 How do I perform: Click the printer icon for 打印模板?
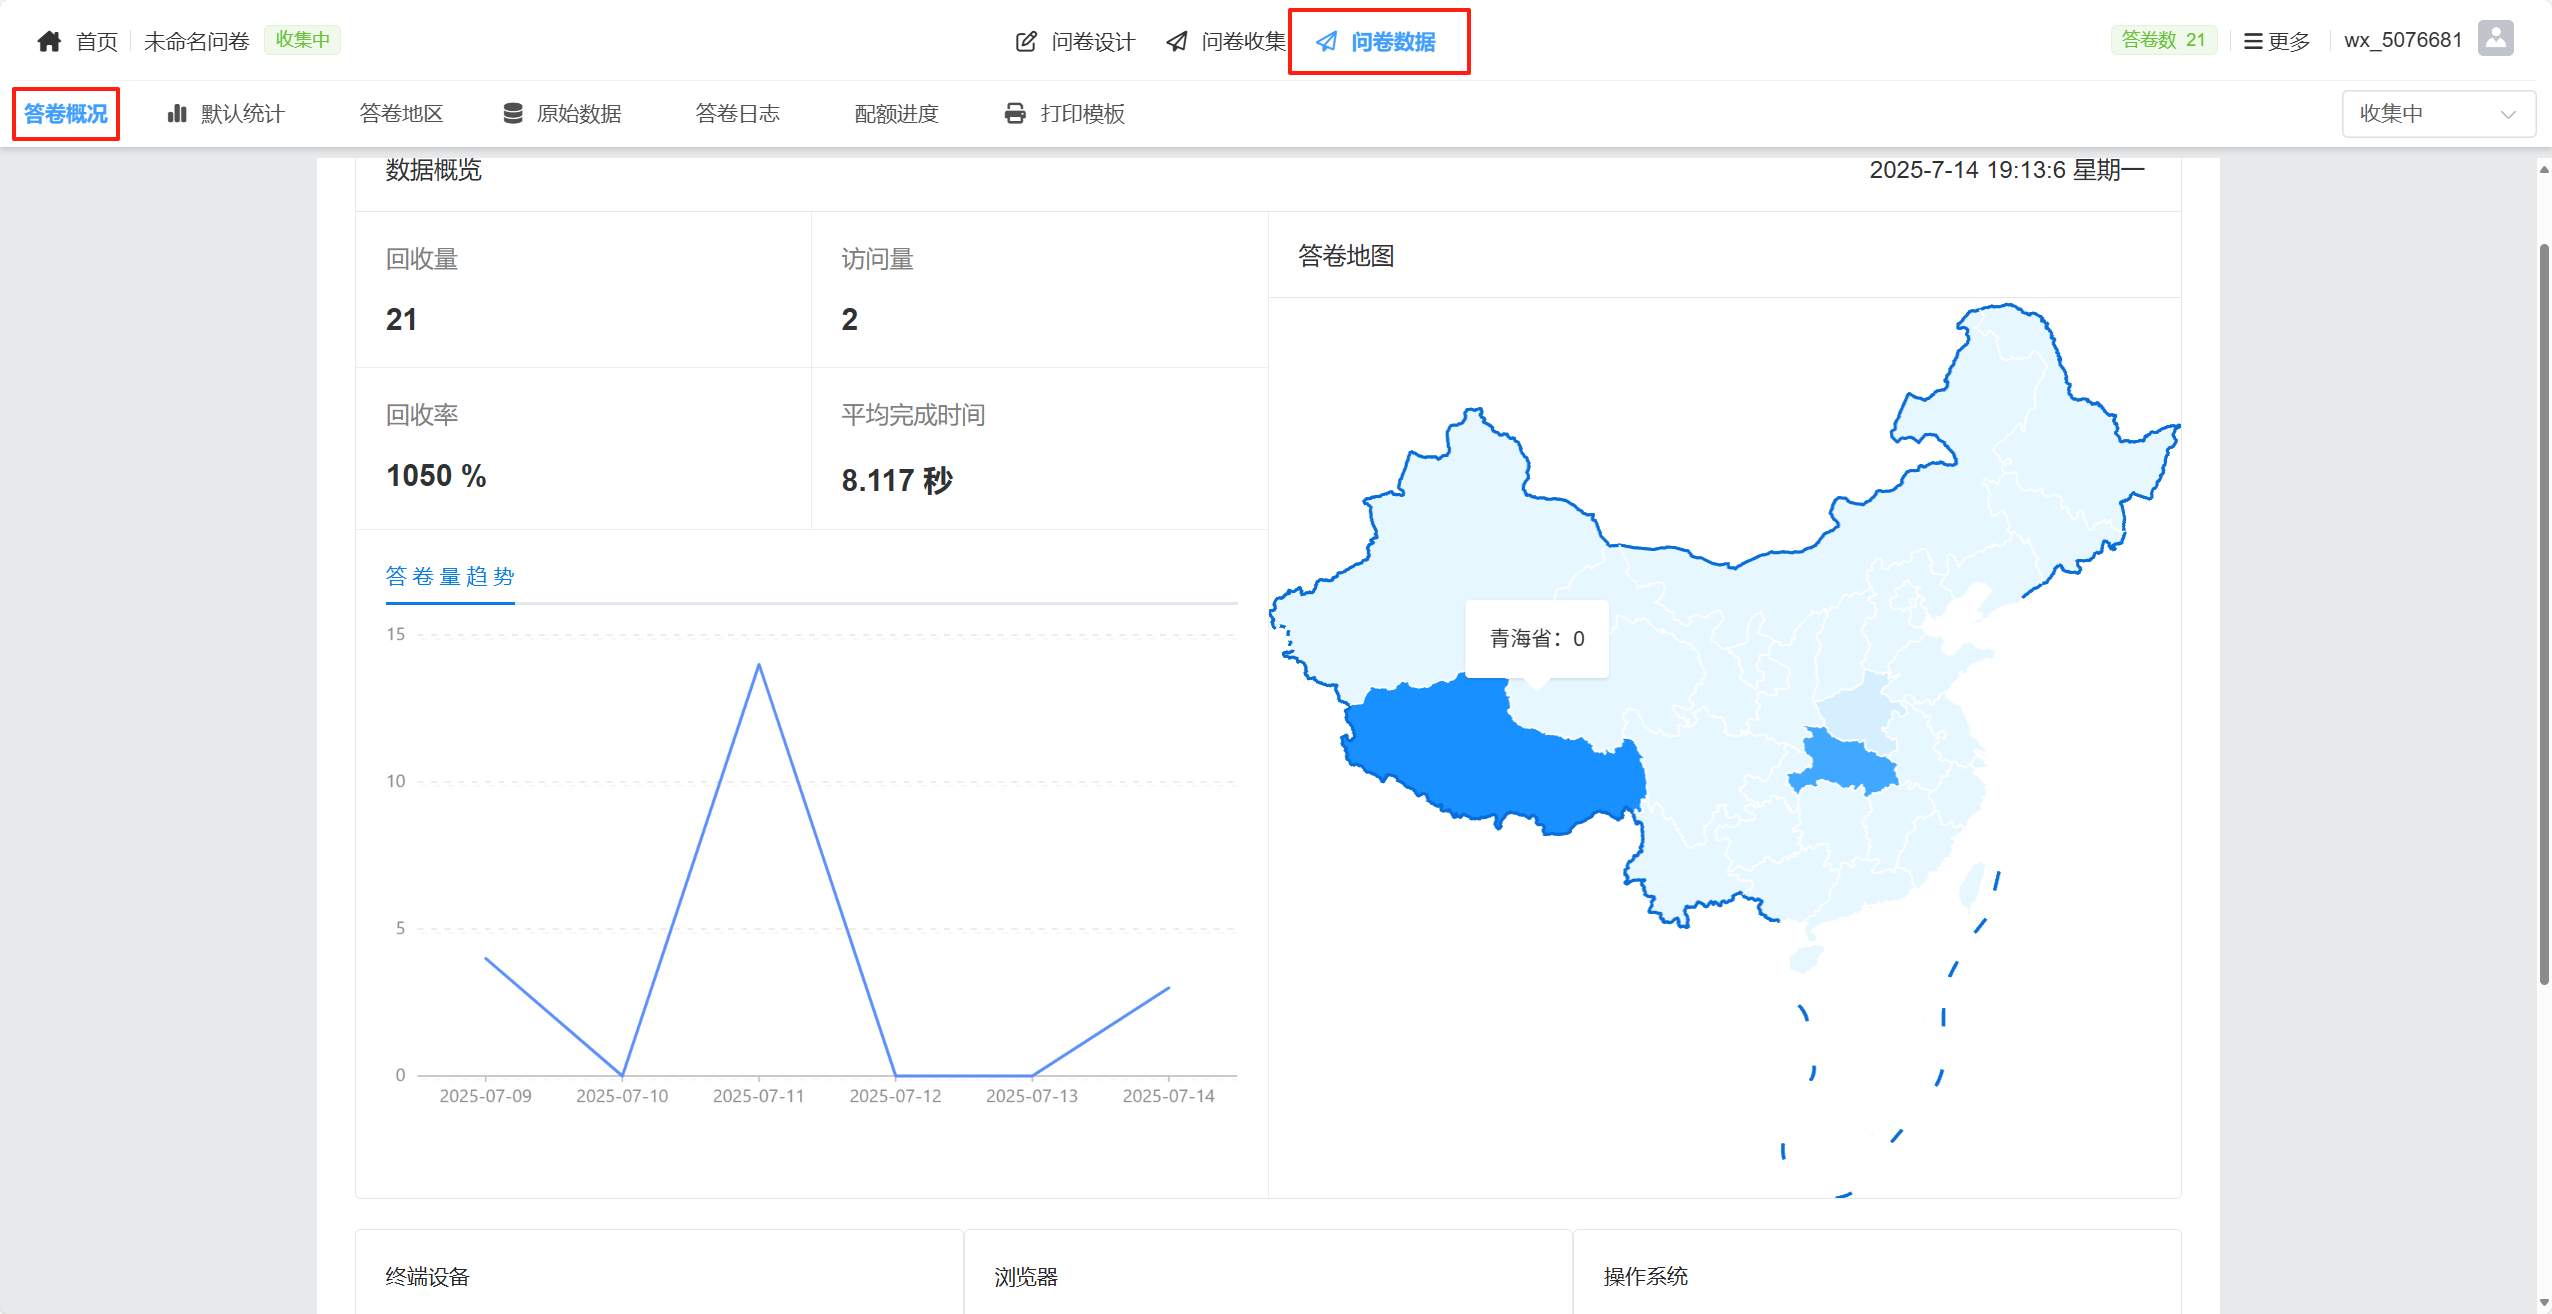click(x=1015, y=113)
